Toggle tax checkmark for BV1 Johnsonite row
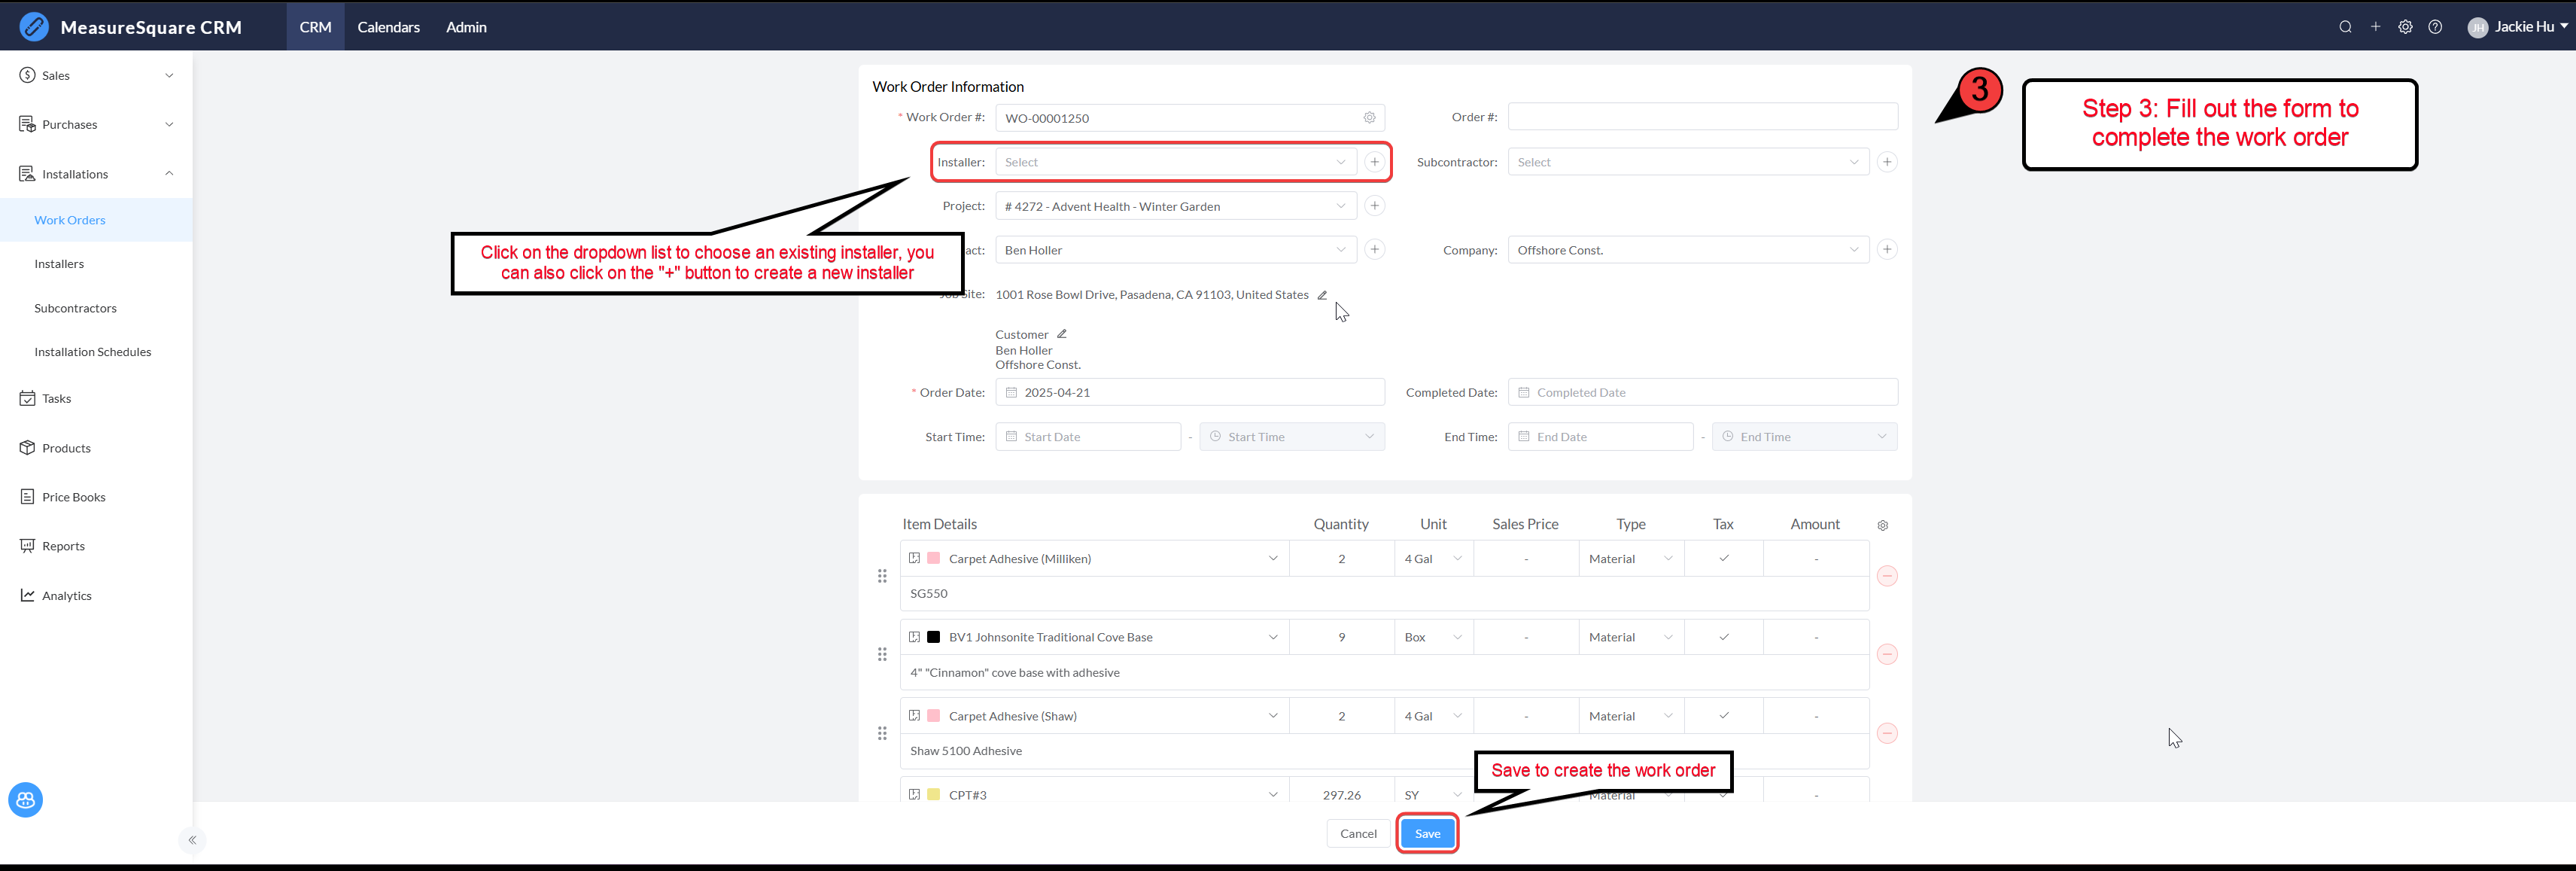 [1723, 637]
